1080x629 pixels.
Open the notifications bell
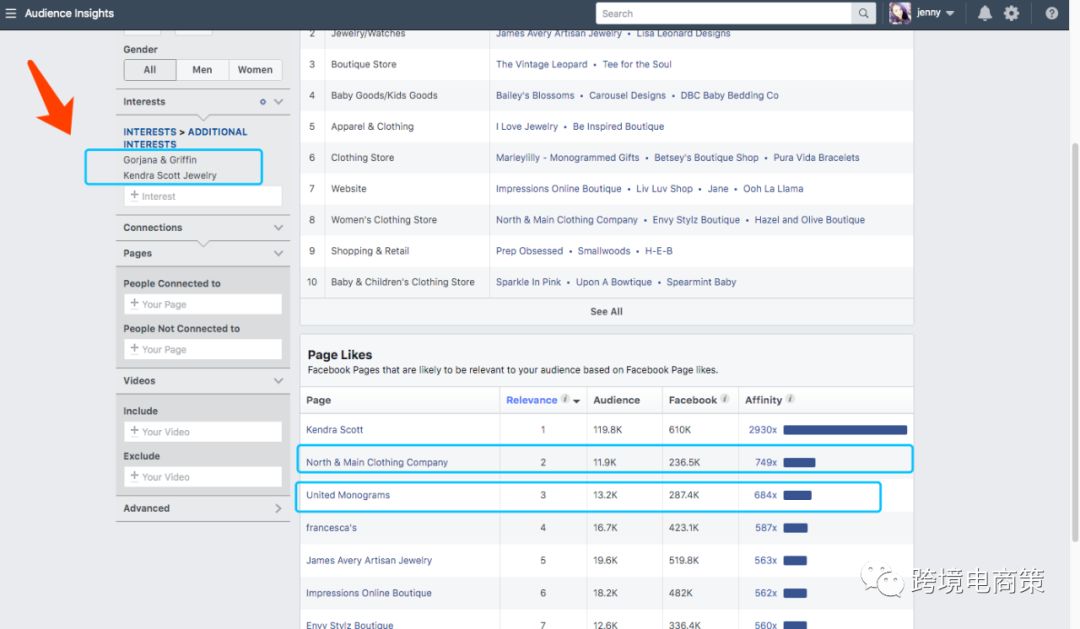(x=985, y=13)
